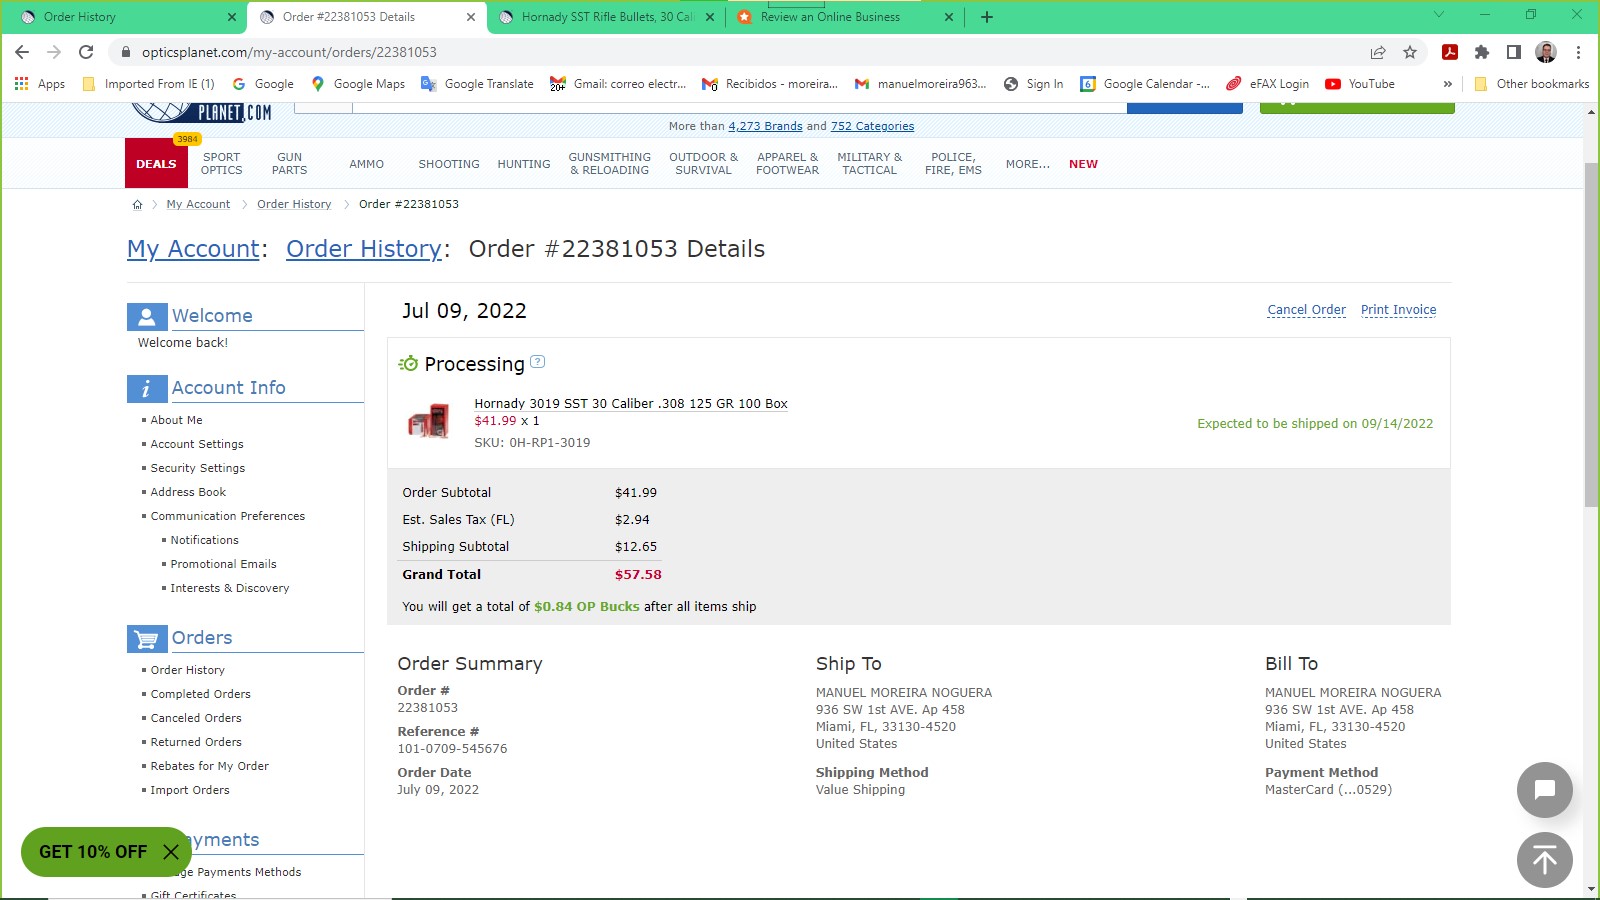Click the Account Info 'i' icon
This screenshot has width=1600, height=900.
coord(146,388)
